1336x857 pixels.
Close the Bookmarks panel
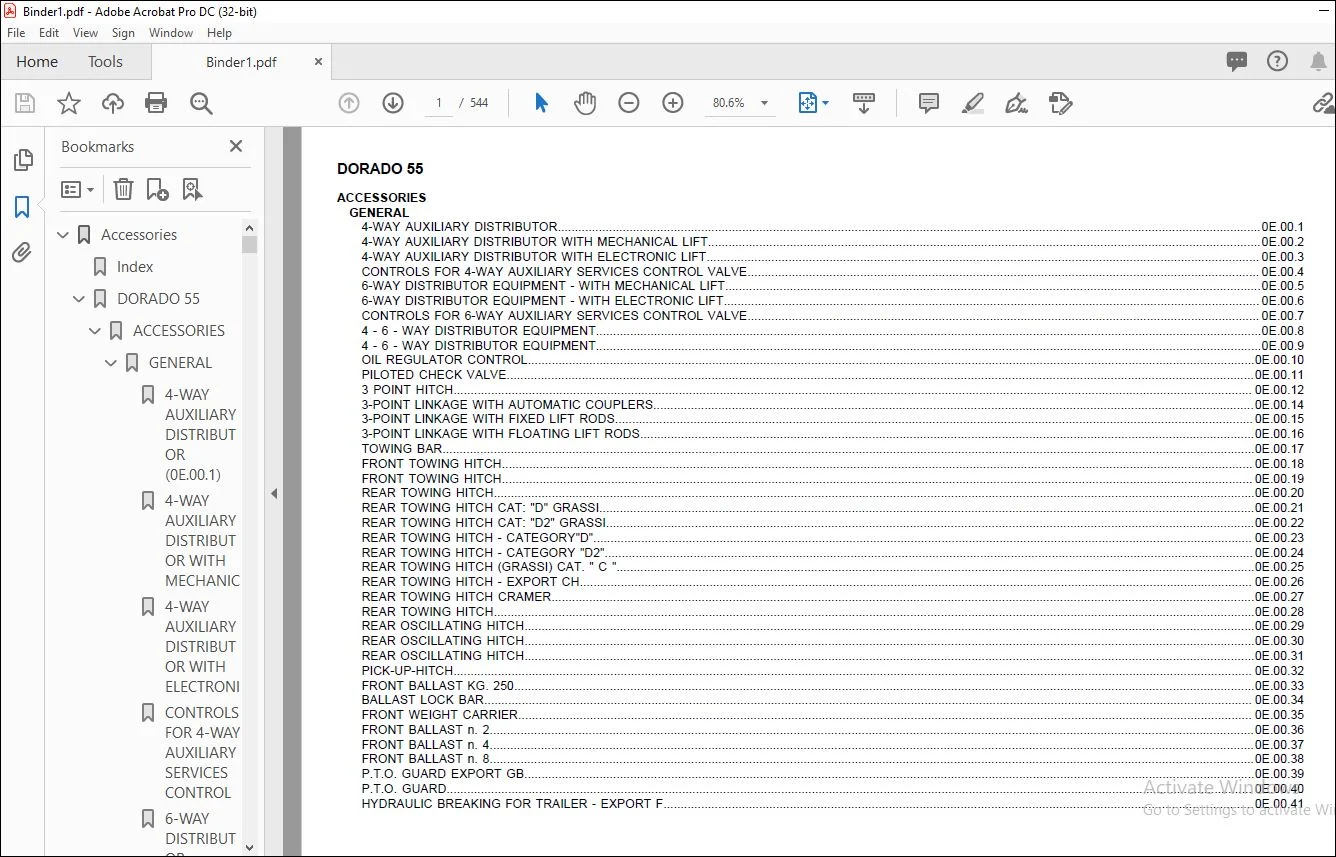tap(236, 146)
